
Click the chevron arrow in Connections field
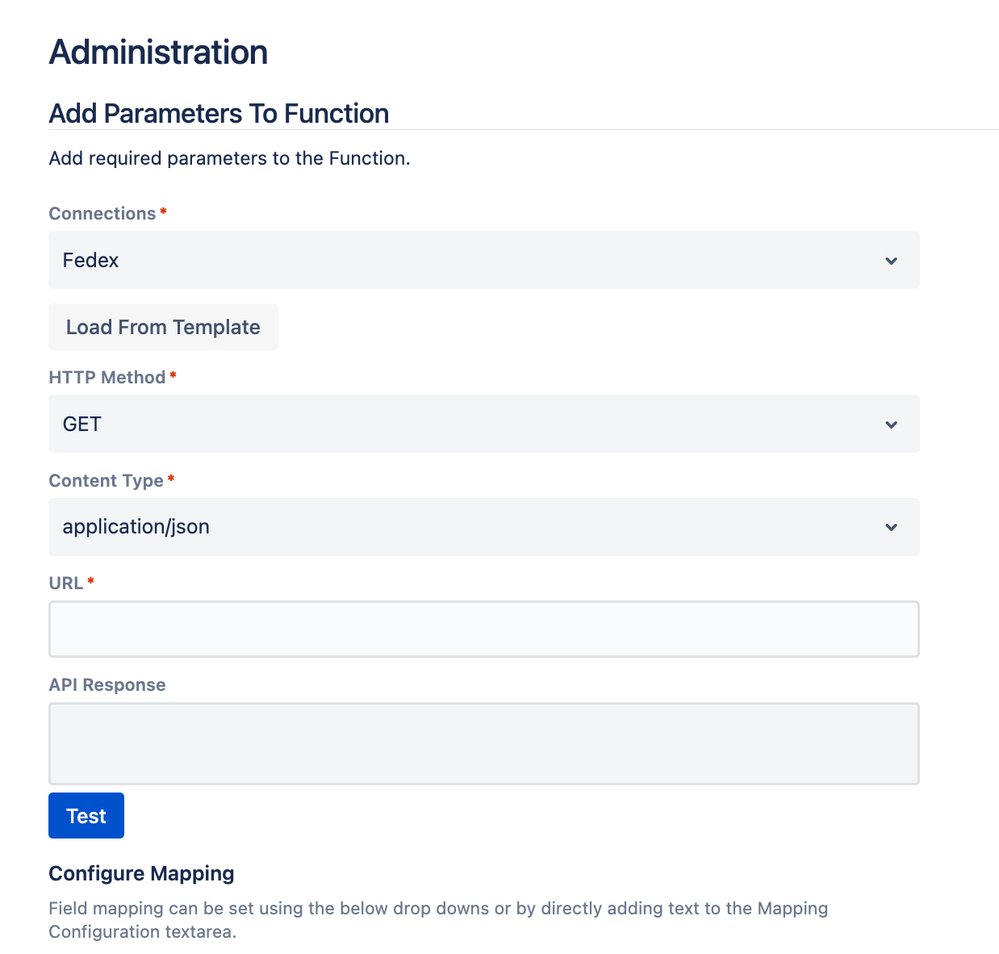[891, 261]
